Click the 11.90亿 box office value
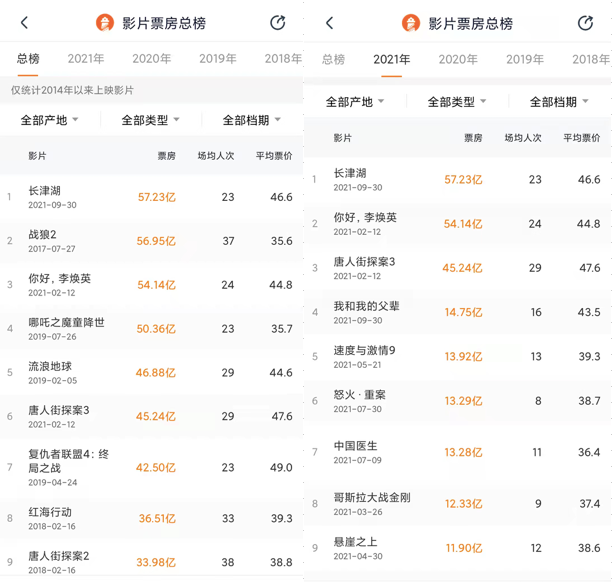Viewport: 612px width, 582px height. pyautogui.click(x=464, y=548)
